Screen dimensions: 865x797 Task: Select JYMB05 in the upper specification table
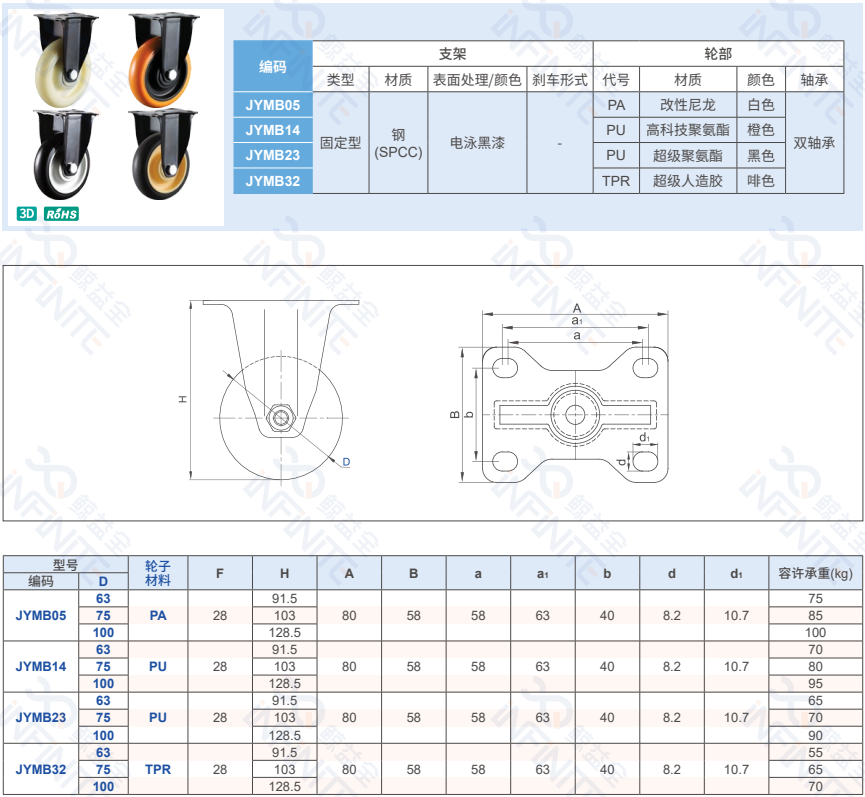(x=273, y=105)
